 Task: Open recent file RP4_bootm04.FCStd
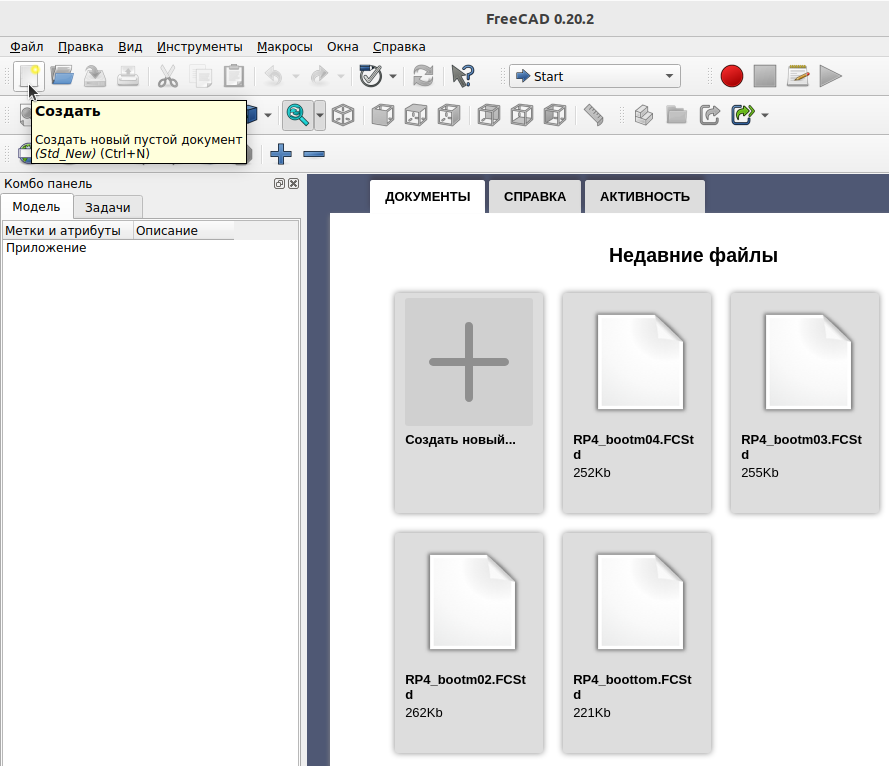pos(637,403)
